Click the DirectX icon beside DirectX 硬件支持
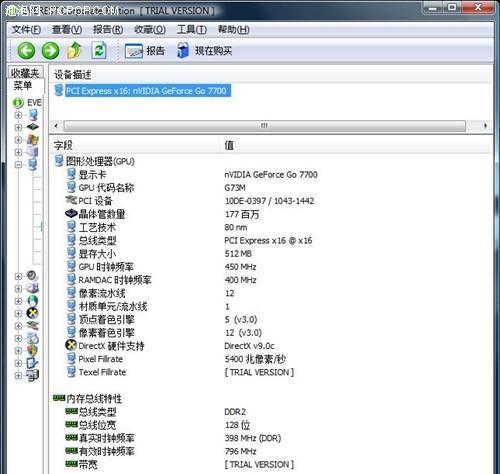 point(71,345)
